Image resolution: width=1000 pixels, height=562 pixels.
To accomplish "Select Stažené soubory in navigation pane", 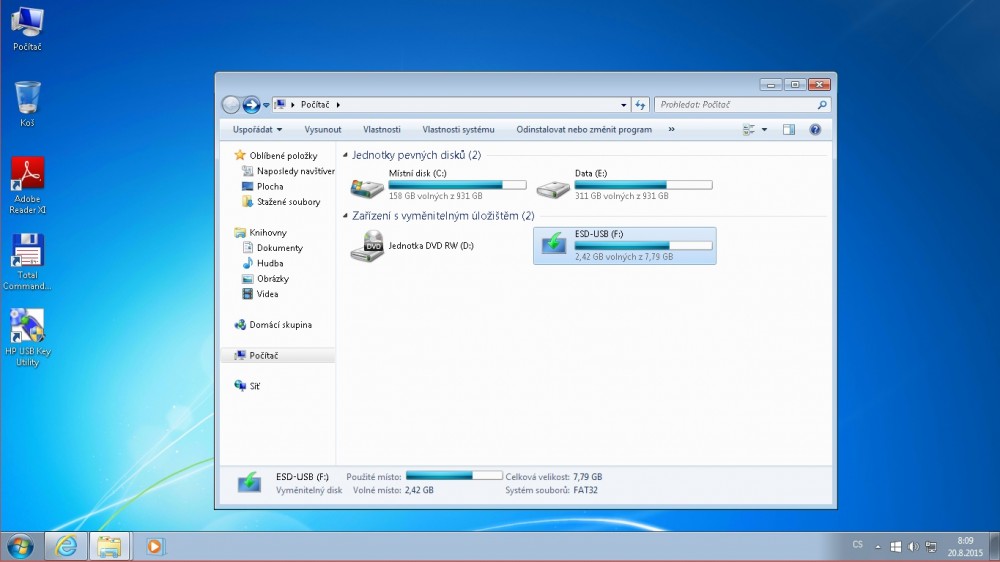I will click(288, 202).
